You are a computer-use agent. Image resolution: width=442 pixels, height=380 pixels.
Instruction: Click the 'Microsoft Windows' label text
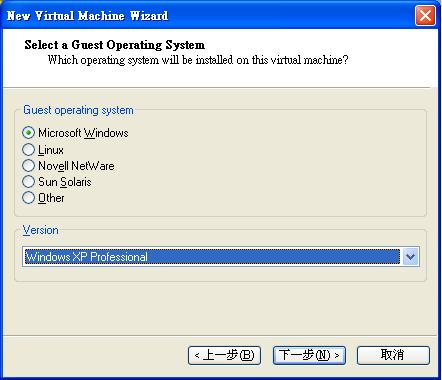click(83, 133)
